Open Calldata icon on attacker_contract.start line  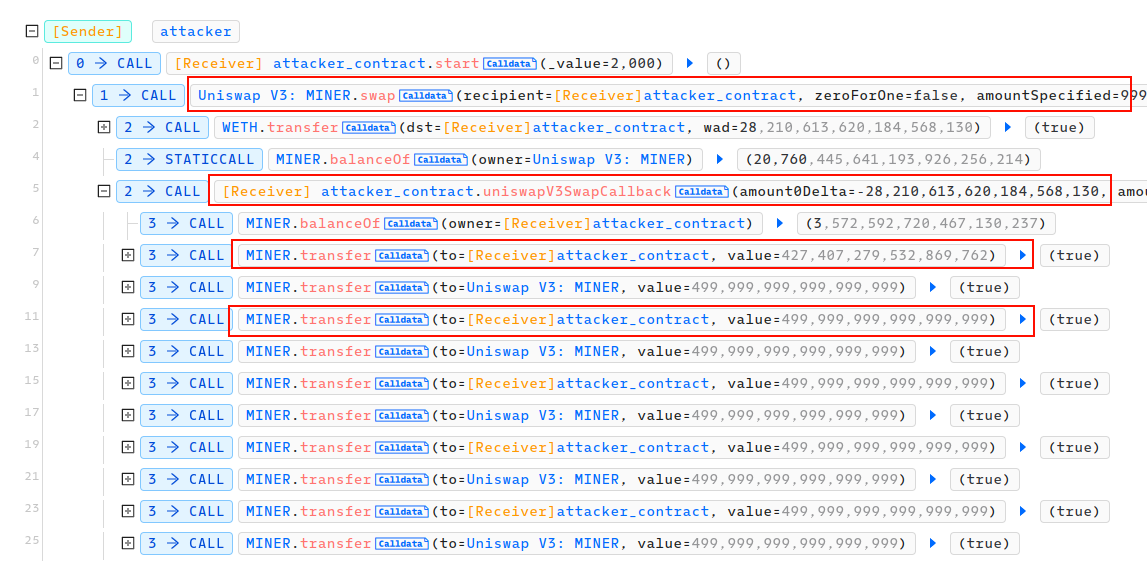point(510,64)
